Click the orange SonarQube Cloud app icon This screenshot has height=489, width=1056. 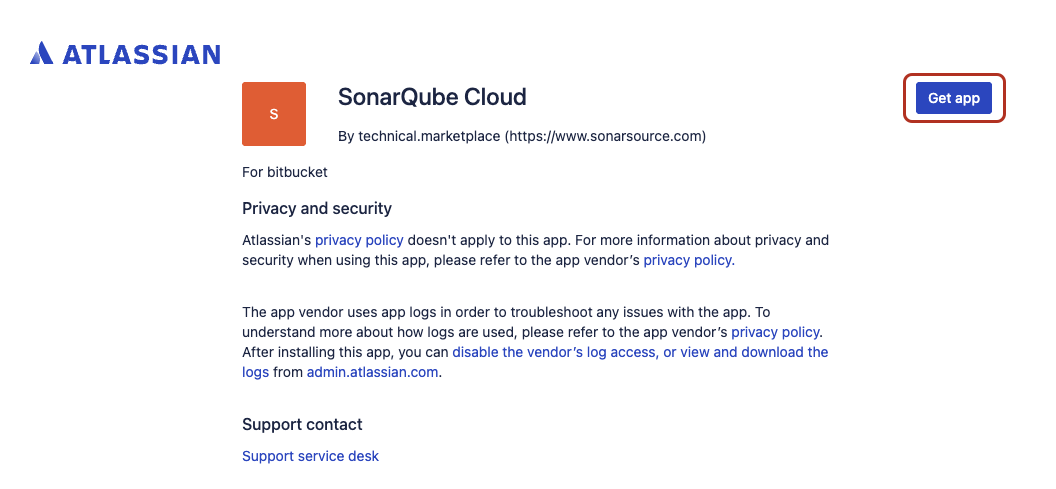[x=274, y=114]
